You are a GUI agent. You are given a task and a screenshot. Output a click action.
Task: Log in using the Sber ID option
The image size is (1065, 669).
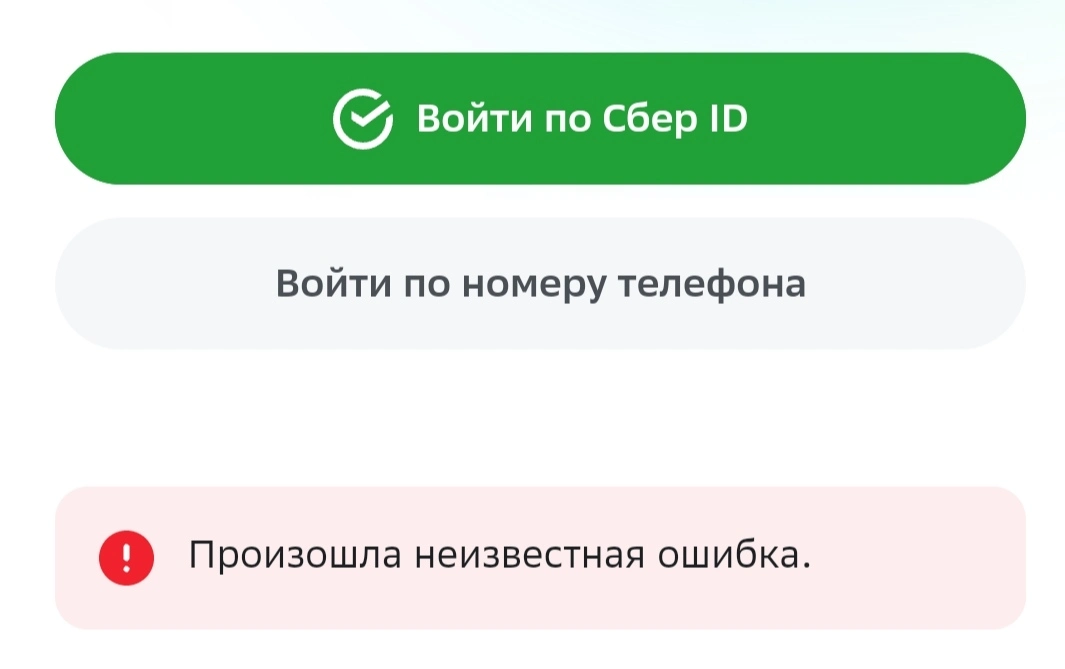(540, 118)
